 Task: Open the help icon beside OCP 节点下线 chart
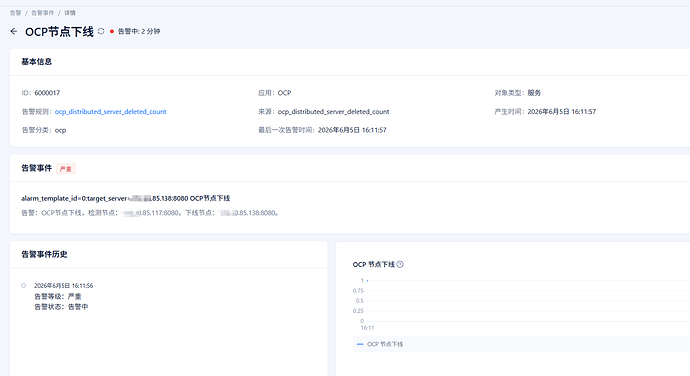(x=400, y=264)
